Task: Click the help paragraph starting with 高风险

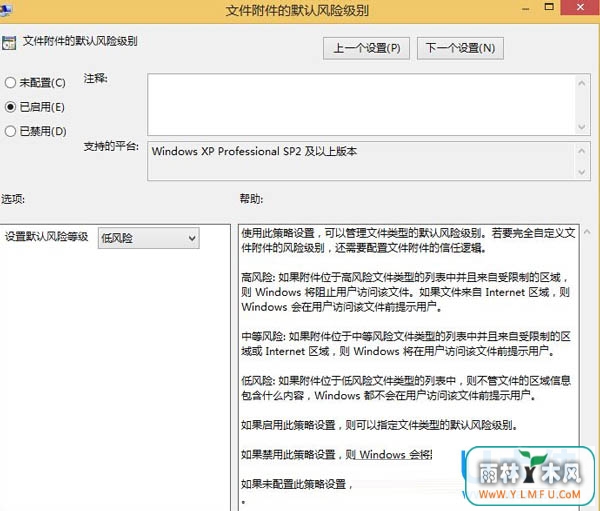Action: click(x=406, y=292)
